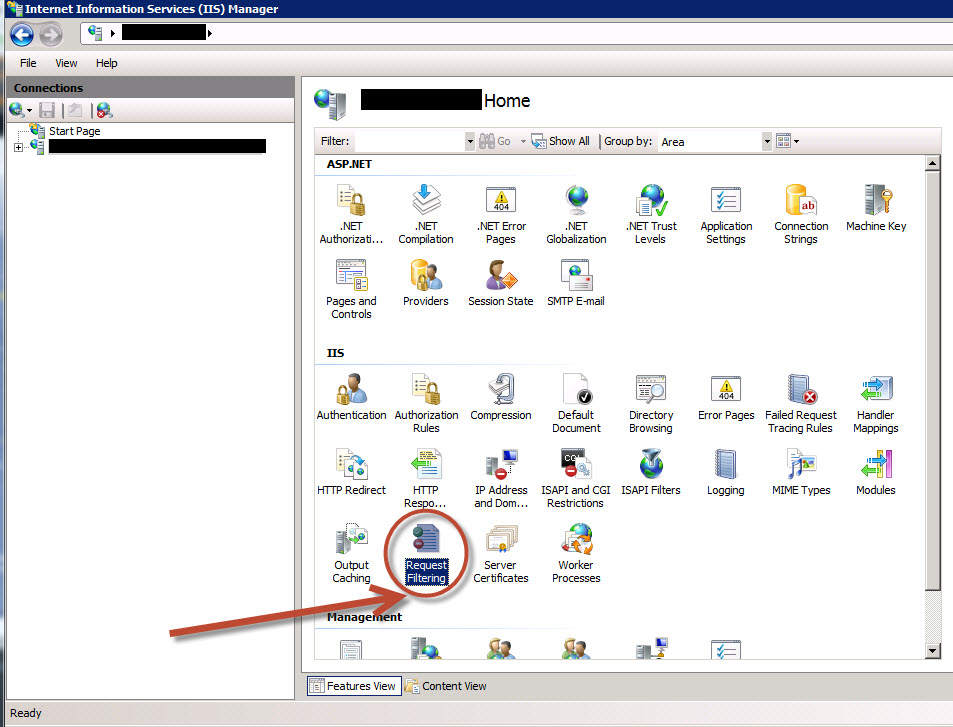Switch to the Features View tab

coord(354,686)
